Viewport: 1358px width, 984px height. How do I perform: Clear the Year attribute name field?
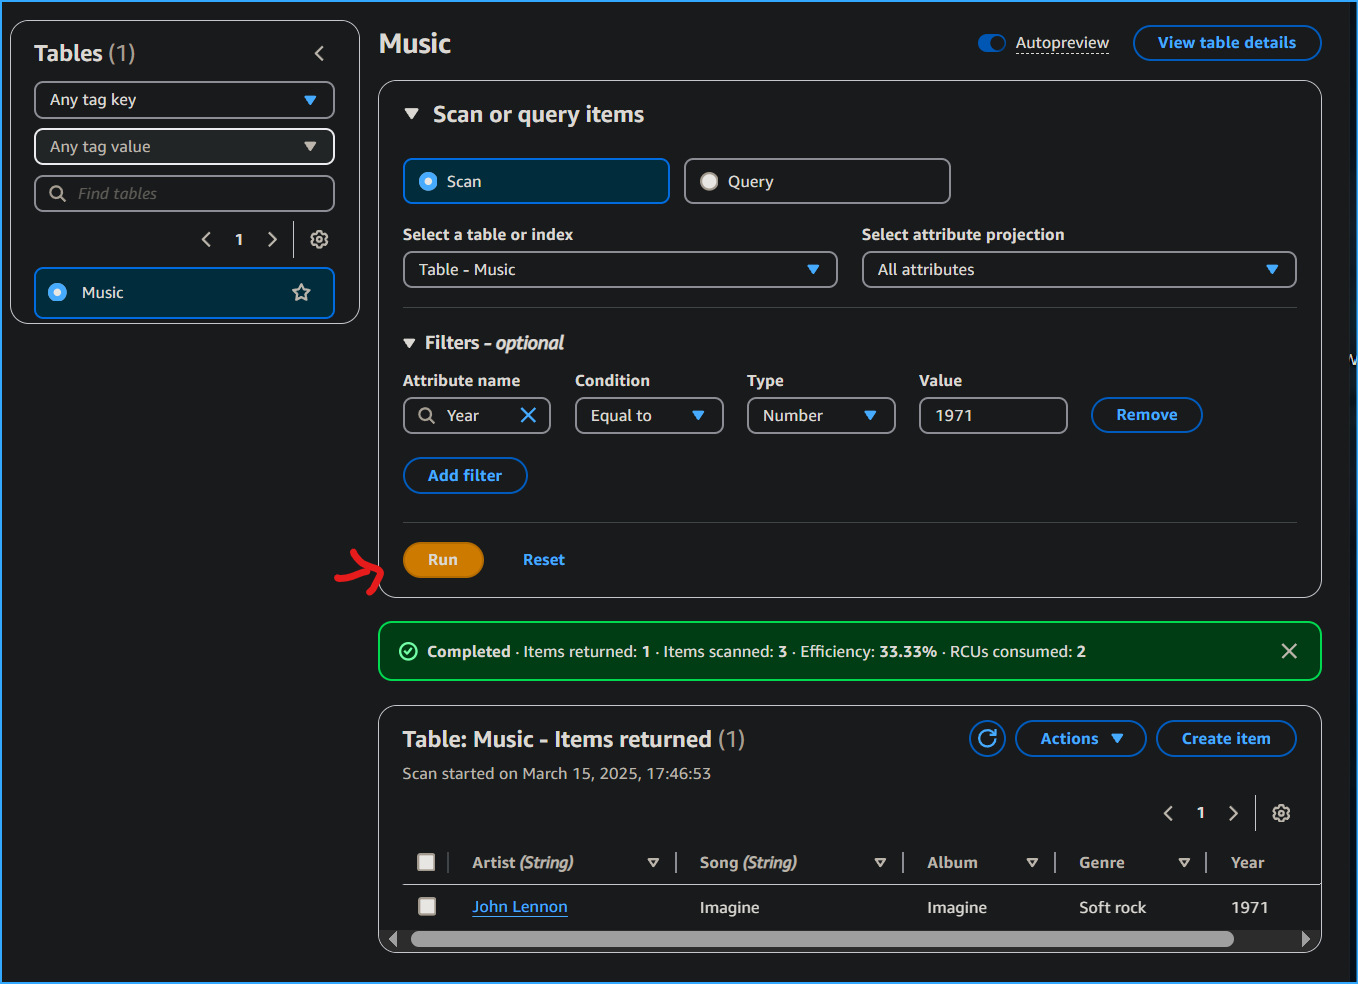click(x=528, y=416)
